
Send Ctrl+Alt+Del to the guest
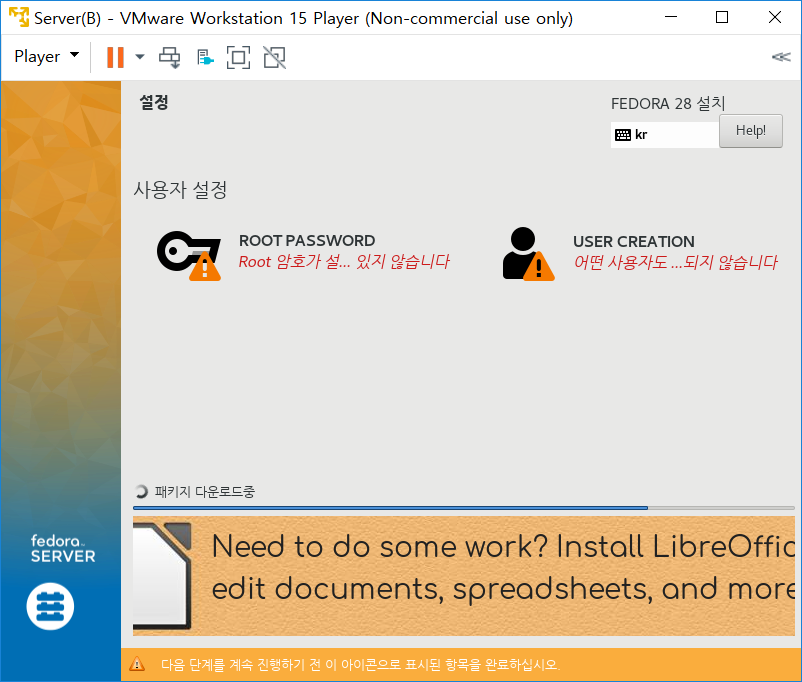pyautogui.click(x=169, y=57)
